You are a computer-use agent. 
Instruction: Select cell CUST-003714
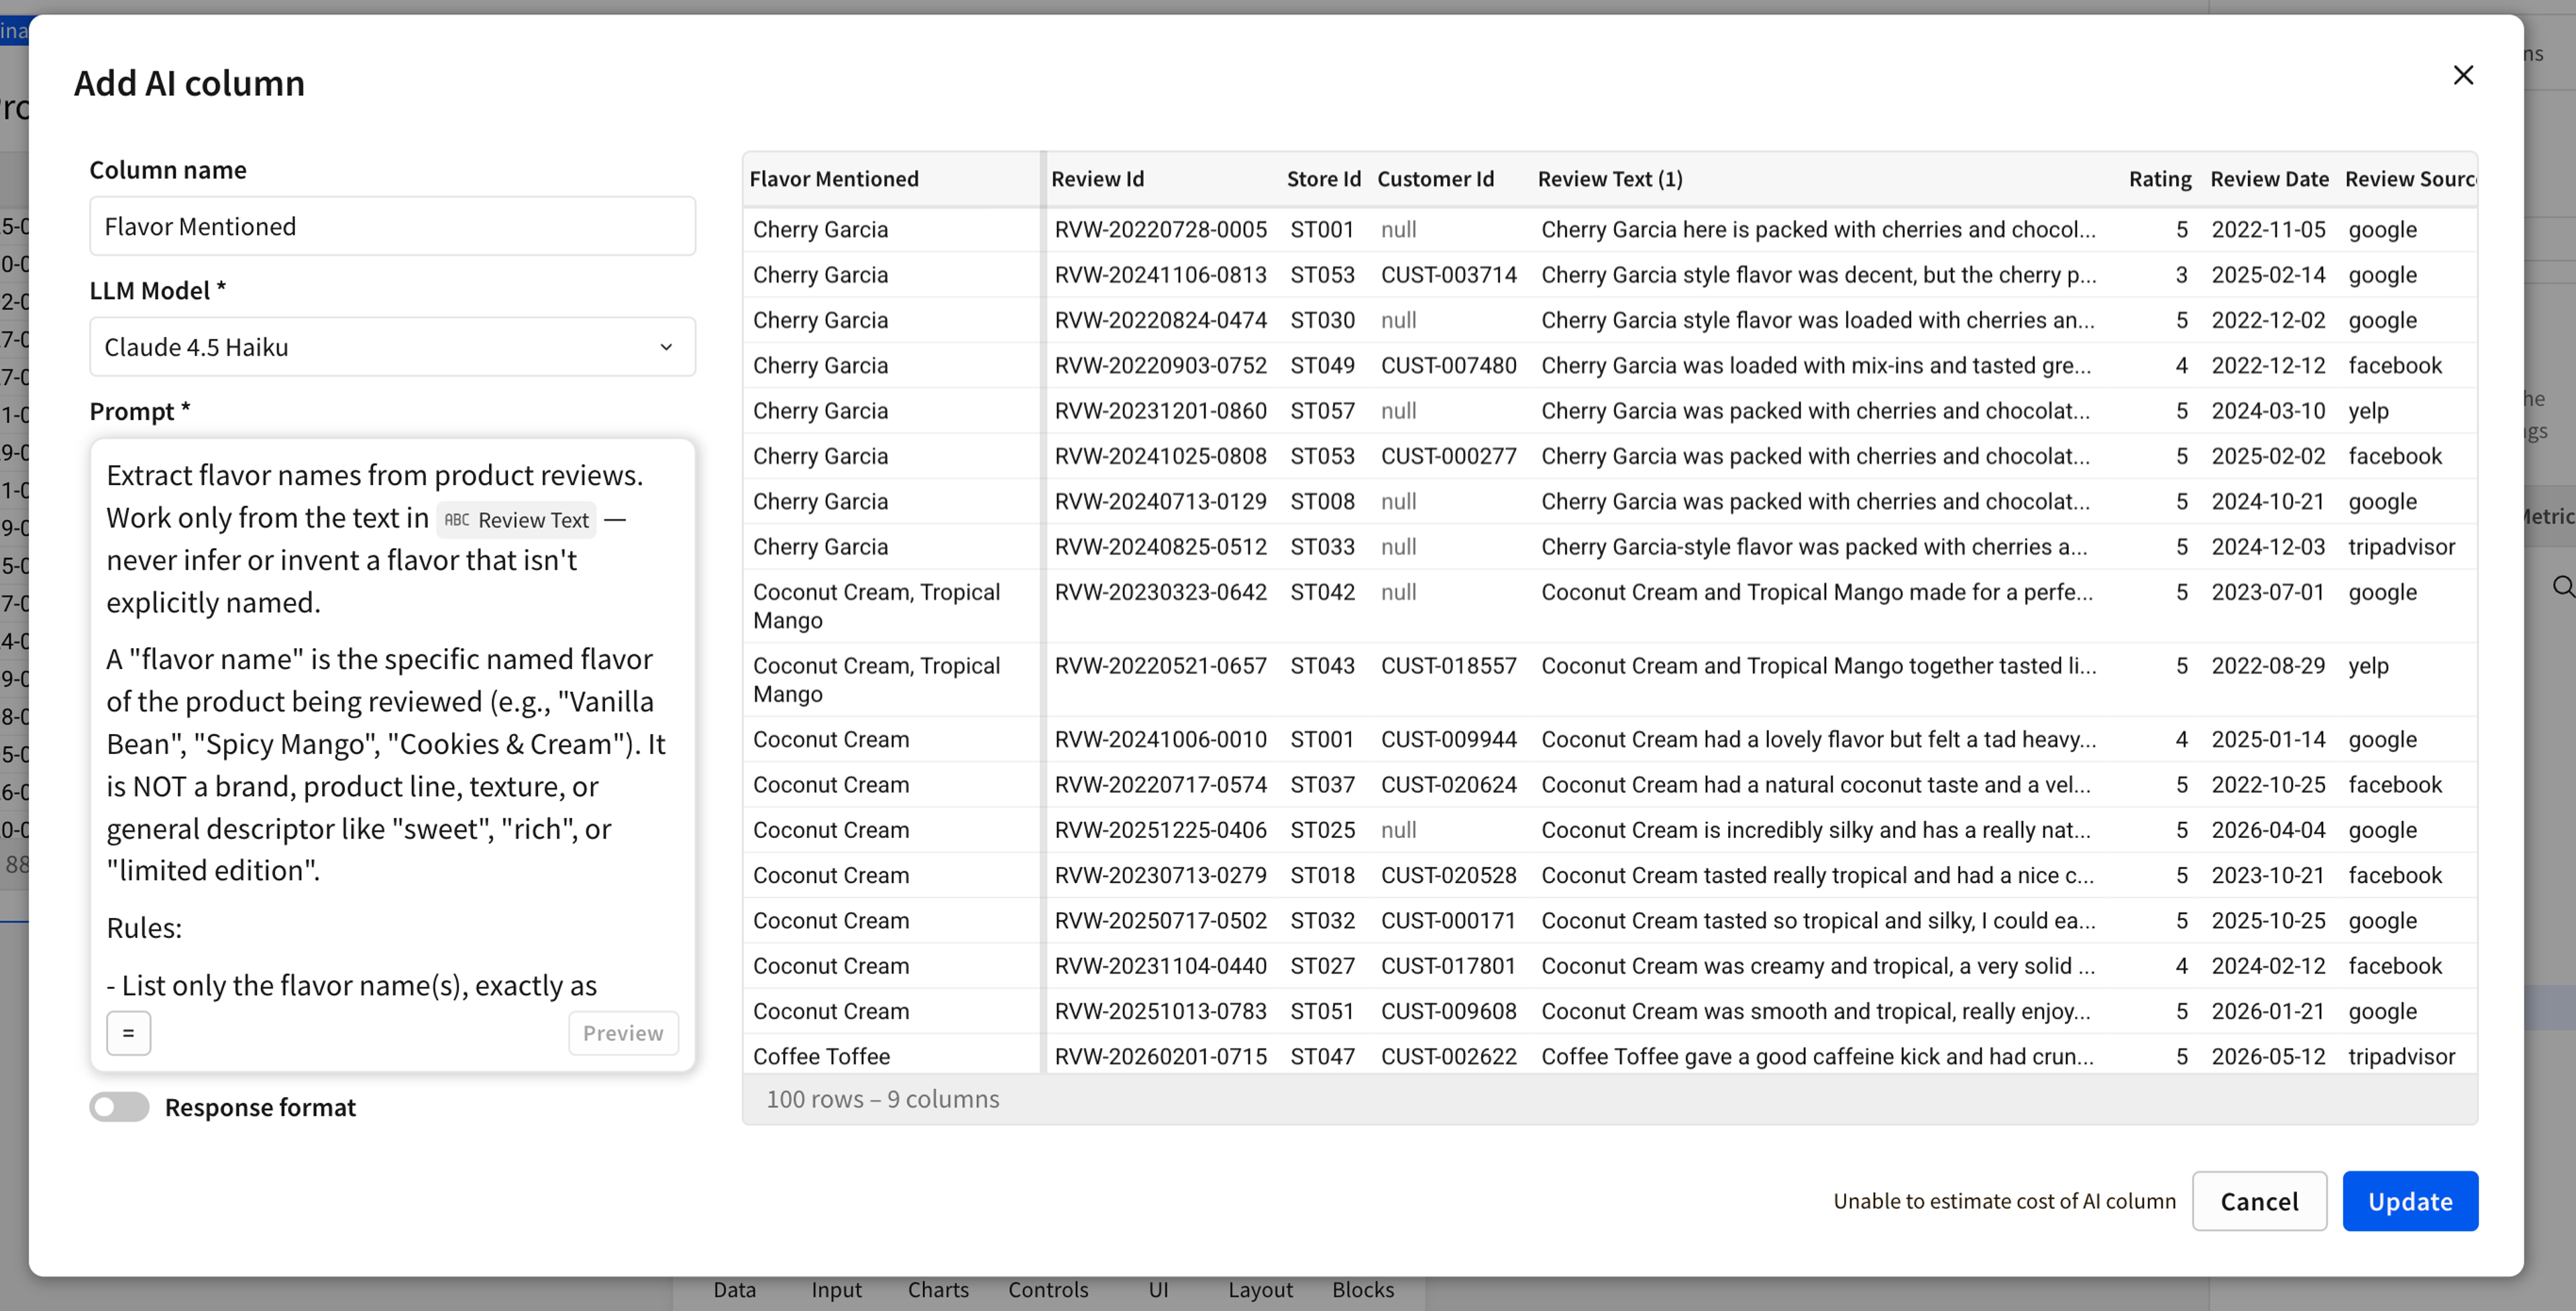(x=1448, y=275)
